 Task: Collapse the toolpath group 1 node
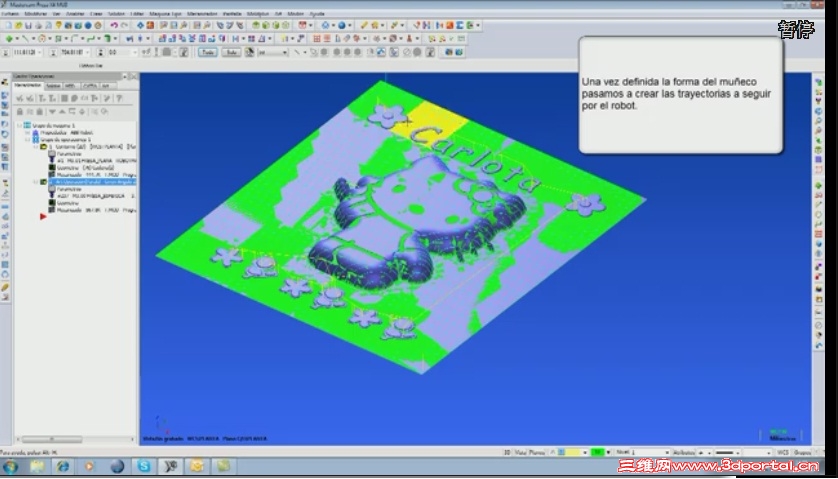click(28, 140)
